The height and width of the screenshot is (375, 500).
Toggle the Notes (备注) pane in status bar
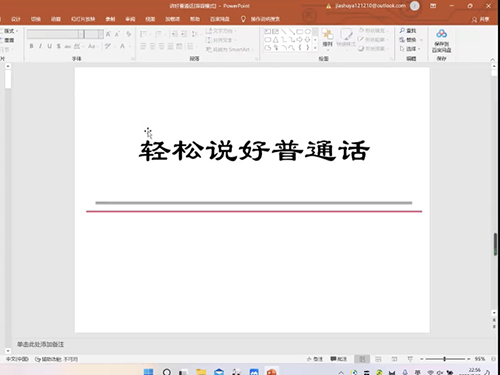coord(315,359)
